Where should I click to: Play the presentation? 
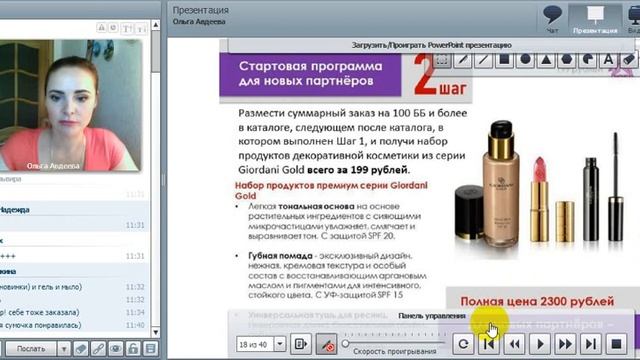click(540, 344)
